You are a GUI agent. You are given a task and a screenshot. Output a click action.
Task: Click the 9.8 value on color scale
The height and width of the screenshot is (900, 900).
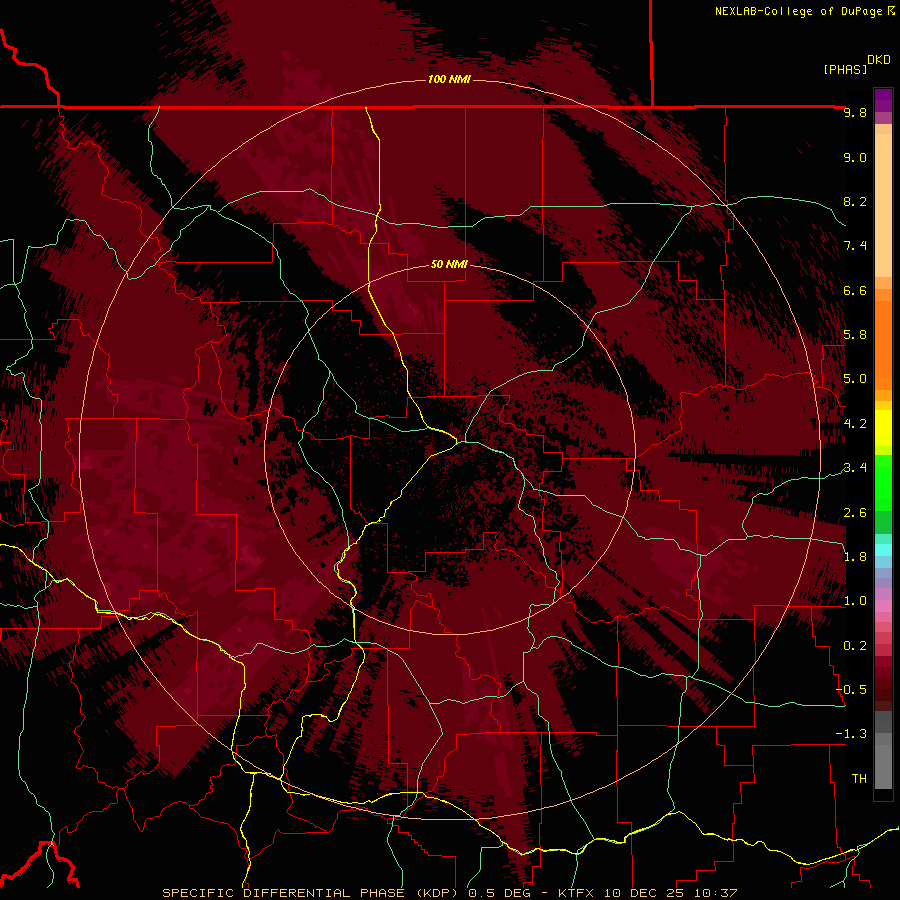[x=855, y=112]
